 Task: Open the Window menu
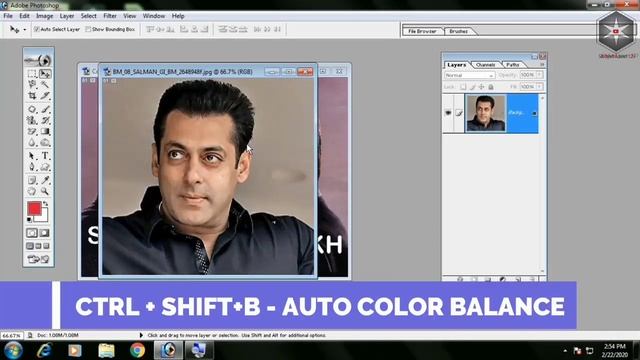point(154,16)
